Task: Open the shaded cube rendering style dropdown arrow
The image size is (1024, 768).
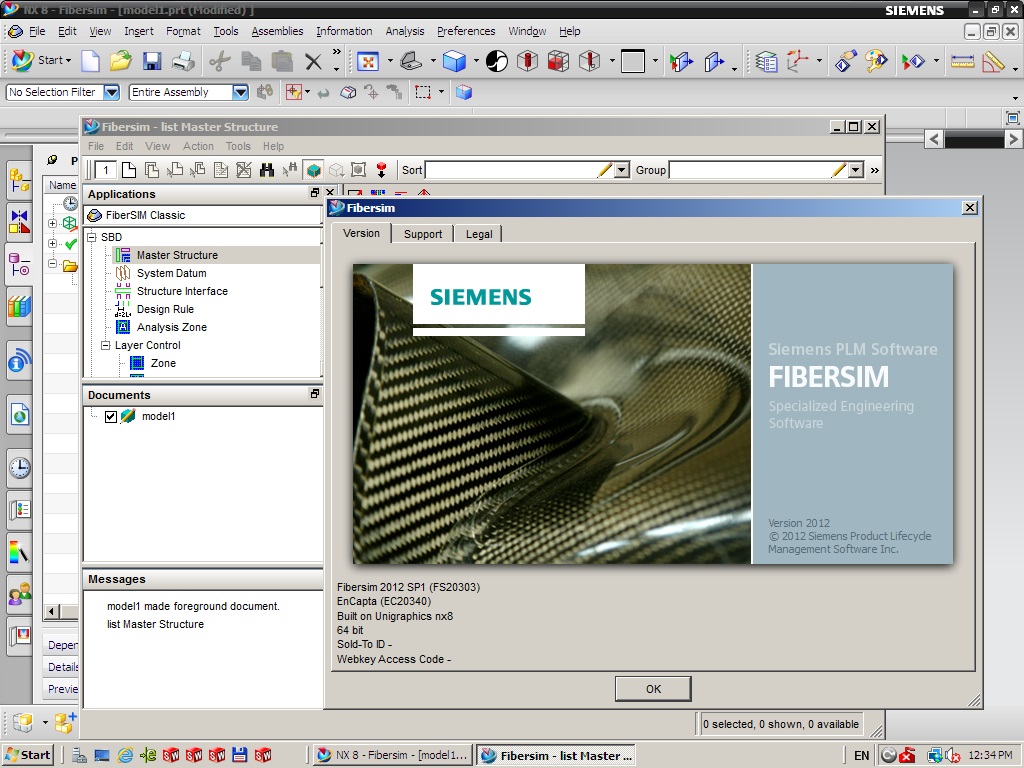Action: click(476, 61)
